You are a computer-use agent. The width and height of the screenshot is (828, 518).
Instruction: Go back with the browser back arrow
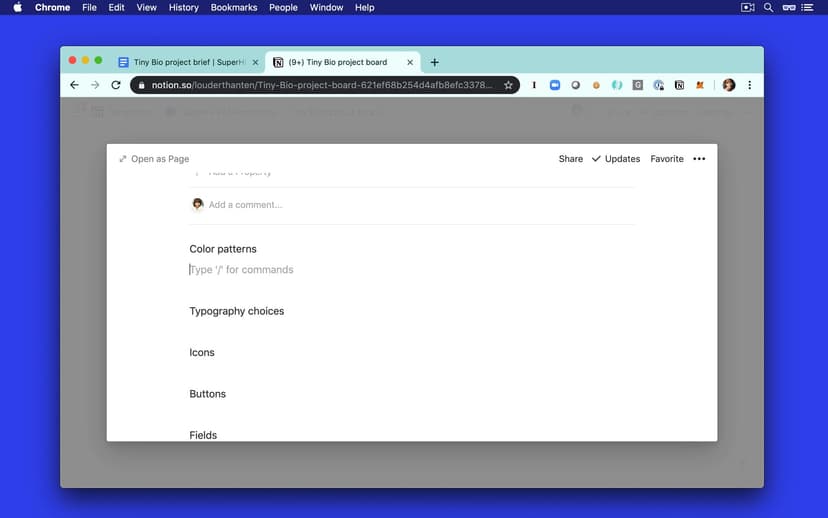pos(74,85)
